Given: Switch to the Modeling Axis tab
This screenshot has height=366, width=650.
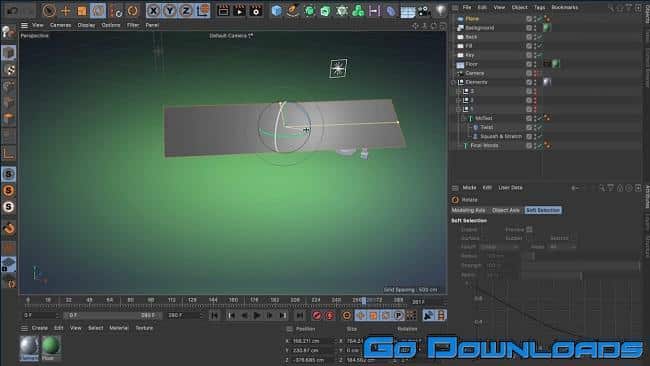Looking at the screenshot, I should coord(468,211).
